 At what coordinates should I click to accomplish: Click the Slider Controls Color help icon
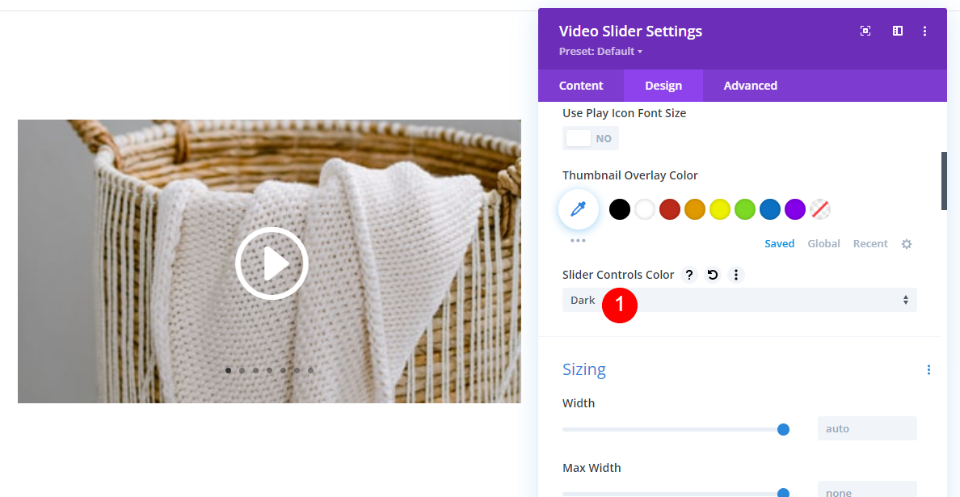coord(689,275)
